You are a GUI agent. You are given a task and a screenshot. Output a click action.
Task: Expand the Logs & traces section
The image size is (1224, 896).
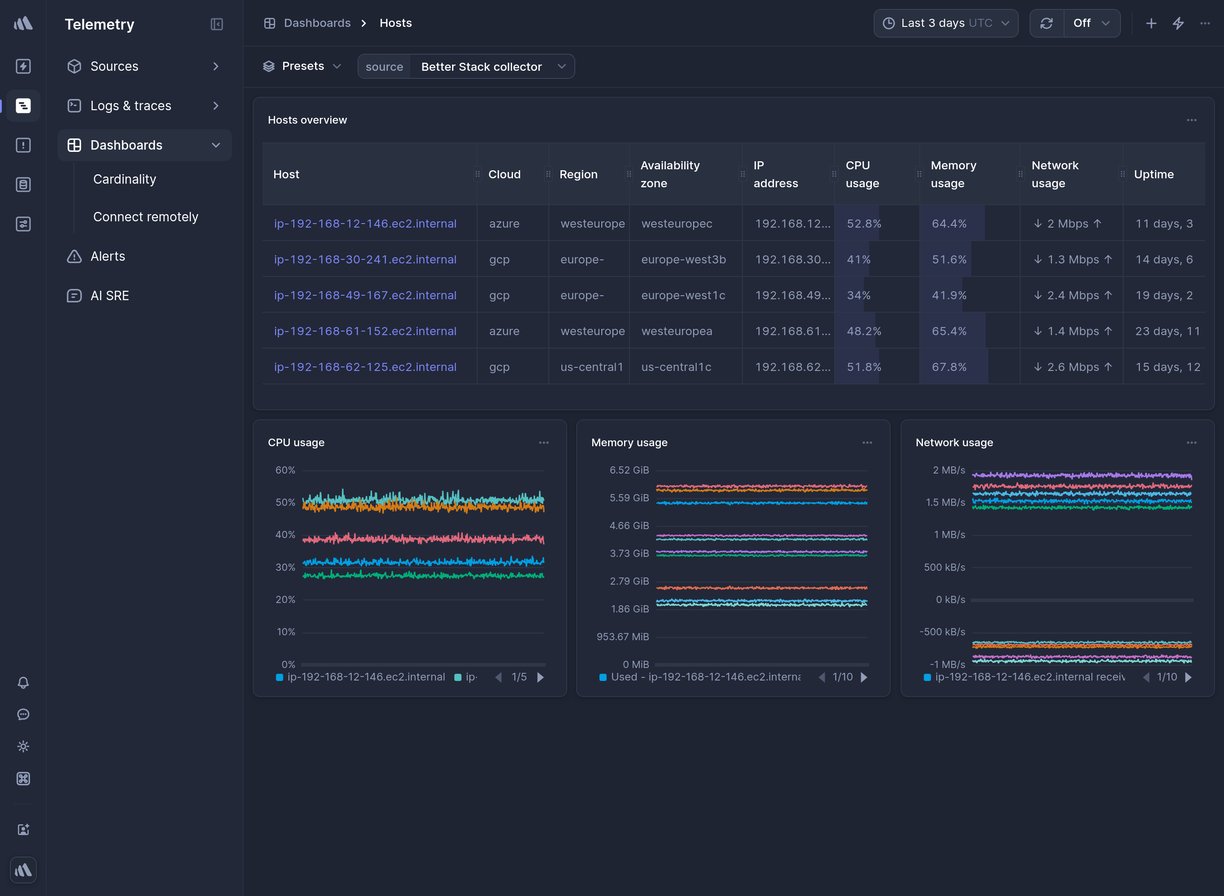(x=128, y=105)
